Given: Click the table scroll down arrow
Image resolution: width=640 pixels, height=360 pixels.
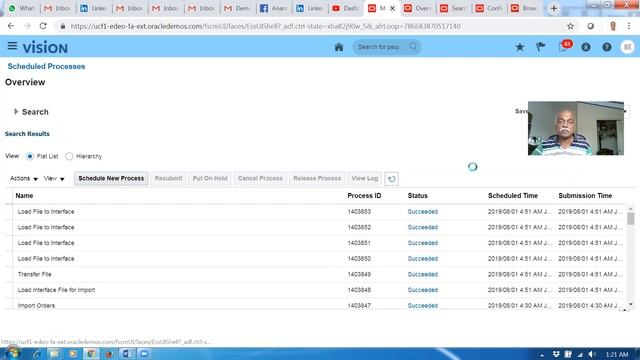Looking at the screenshot, I should [x=631, y=304].
